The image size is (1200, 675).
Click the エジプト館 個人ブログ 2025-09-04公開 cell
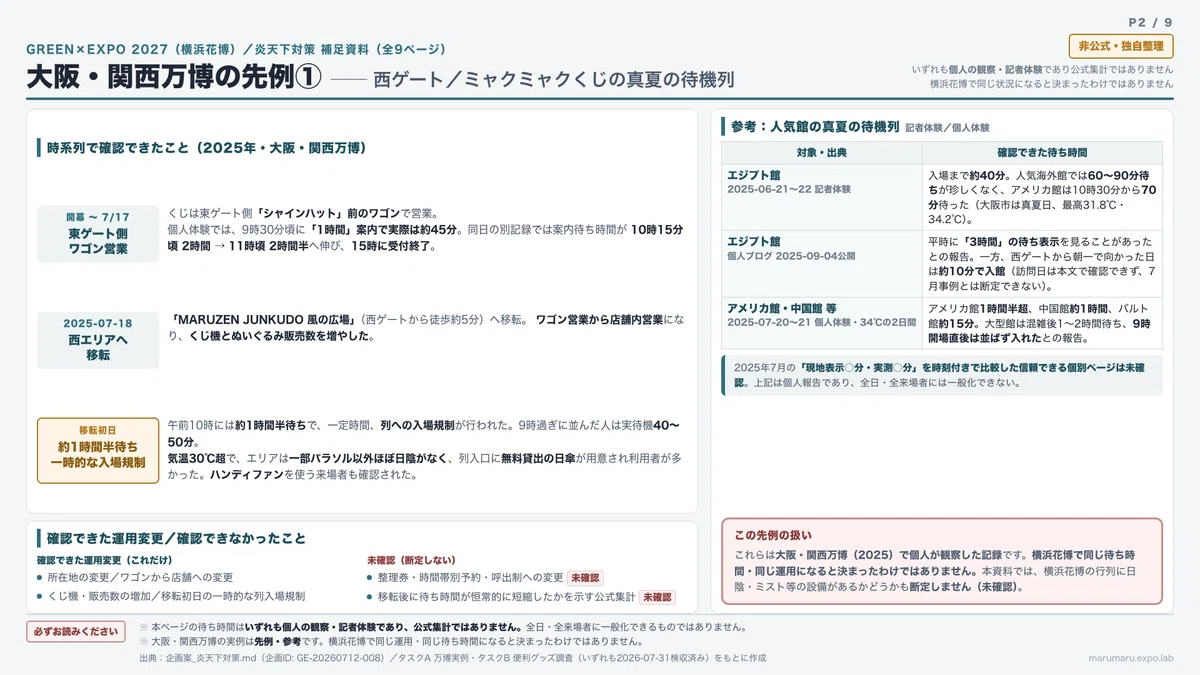[x=821, y=264]
